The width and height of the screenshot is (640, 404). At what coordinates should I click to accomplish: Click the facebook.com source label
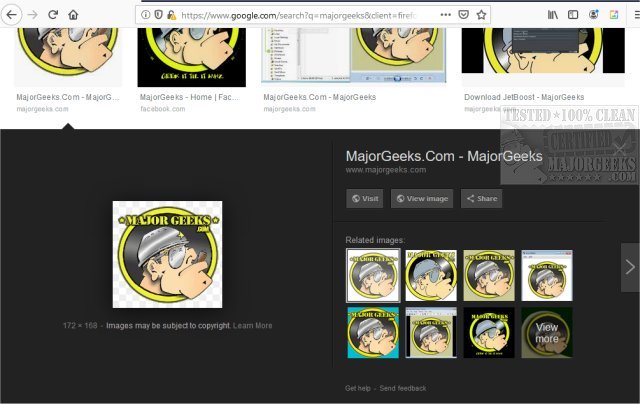click(162, 109)
